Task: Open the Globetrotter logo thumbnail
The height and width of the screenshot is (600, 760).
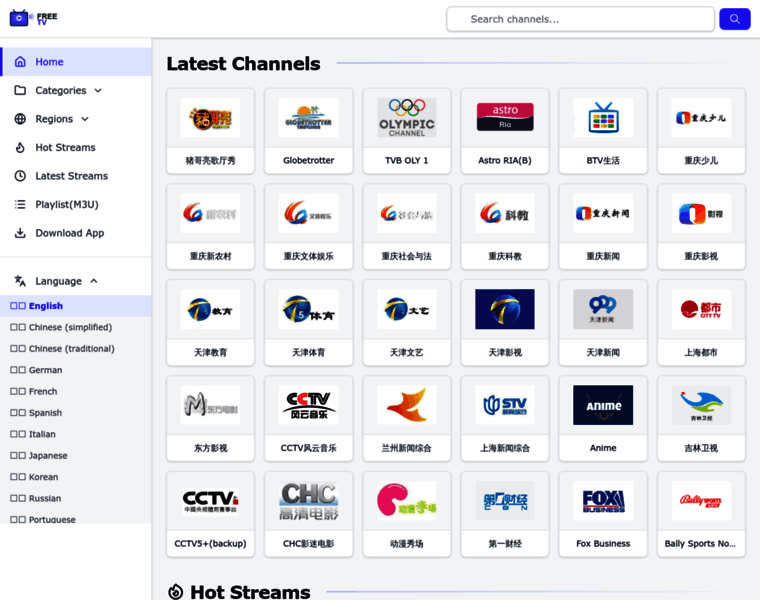Action: pyautogui.click(x=309, y=118)
